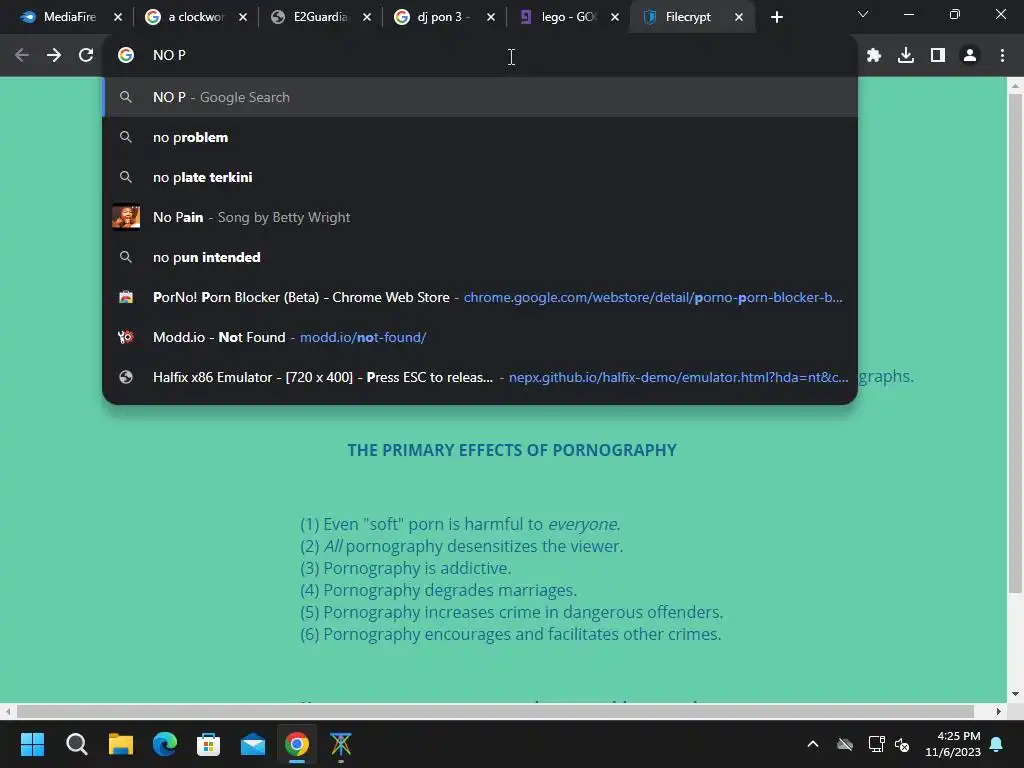
Task: Close the 'dj pon 3' tab
Action: [x=491, y=17]
